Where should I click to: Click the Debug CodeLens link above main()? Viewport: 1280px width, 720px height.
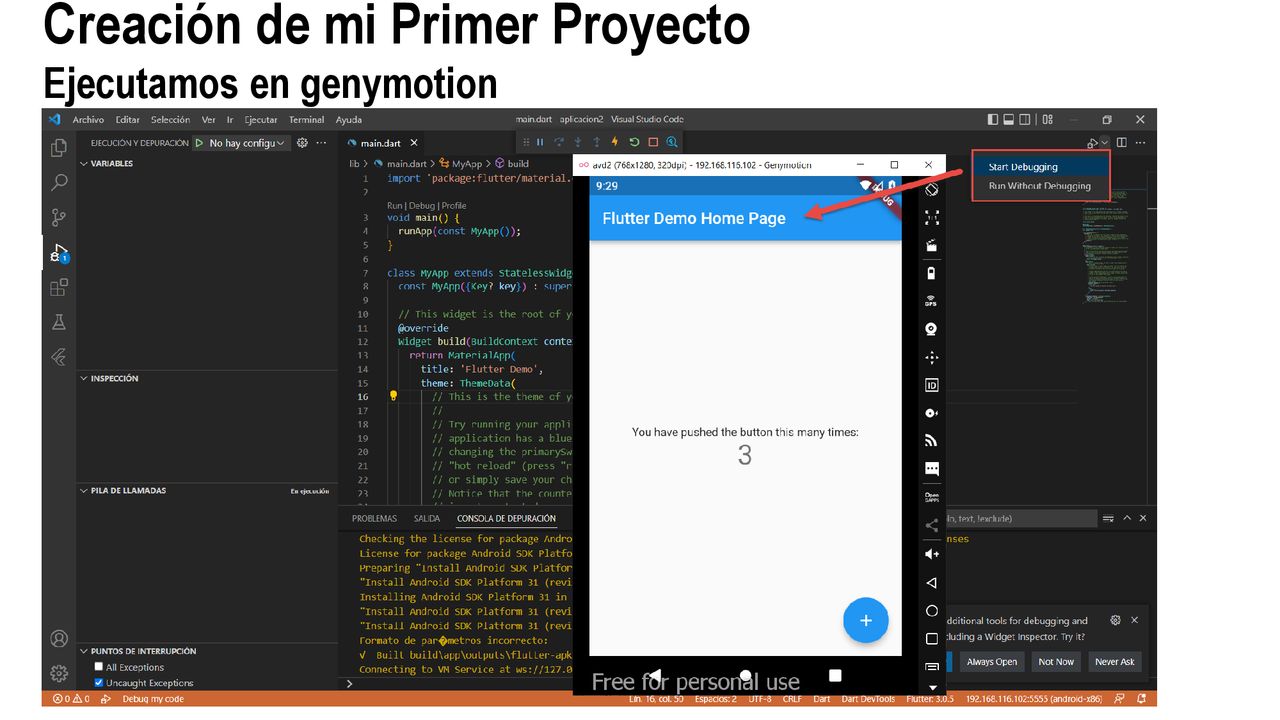422,206
